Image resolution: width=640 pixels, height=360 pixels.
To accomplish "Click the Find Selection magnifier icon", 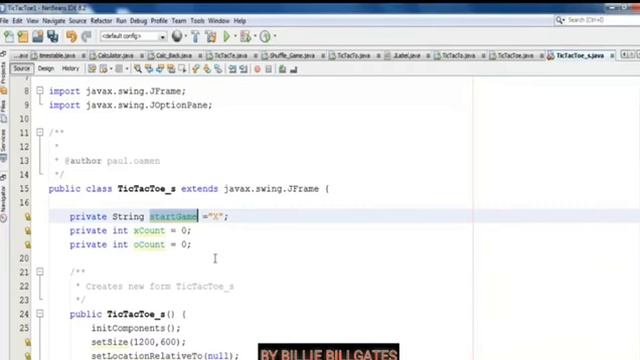I will click(x=138, y=69).
